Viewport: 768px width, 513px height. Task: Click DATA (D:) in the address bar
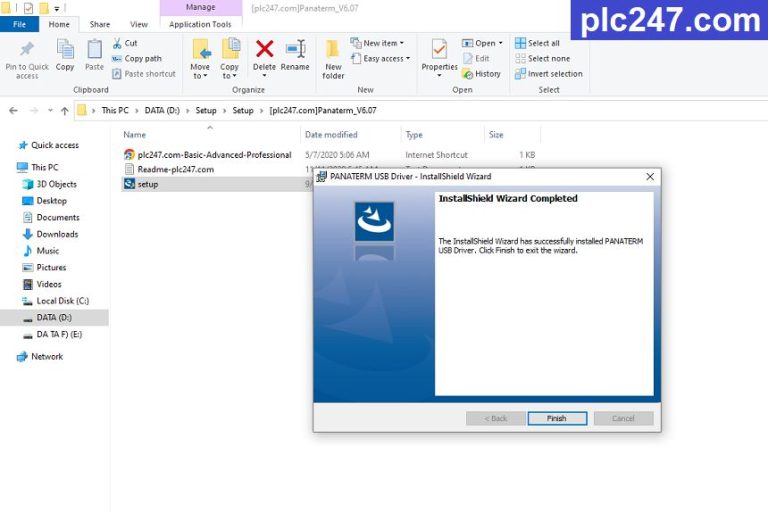(162, 110)
